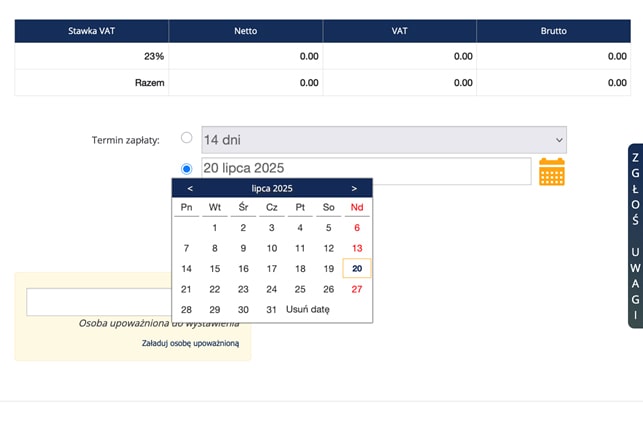Expand the 14 dni payment term dropdown
The width and height of the screenshot is (643, 426).
pos(383,140)
